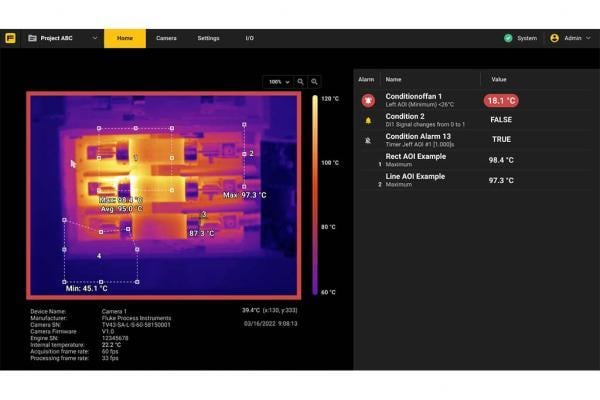Viewport: 600px width, 400px height.
Task: Open the 100% zoom level dropdown
Action: pos(277,81)
